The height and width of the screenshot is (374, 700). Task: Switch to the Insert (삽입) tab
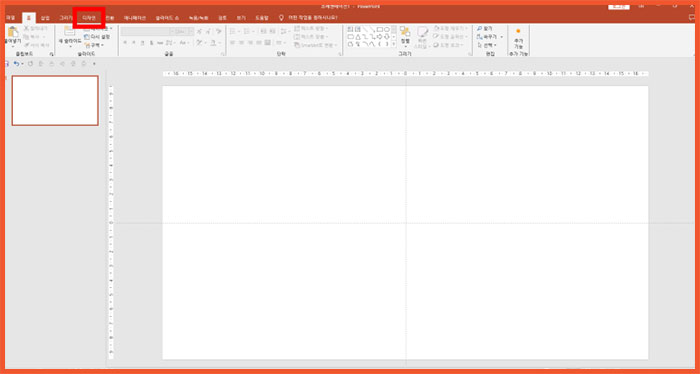45,18
